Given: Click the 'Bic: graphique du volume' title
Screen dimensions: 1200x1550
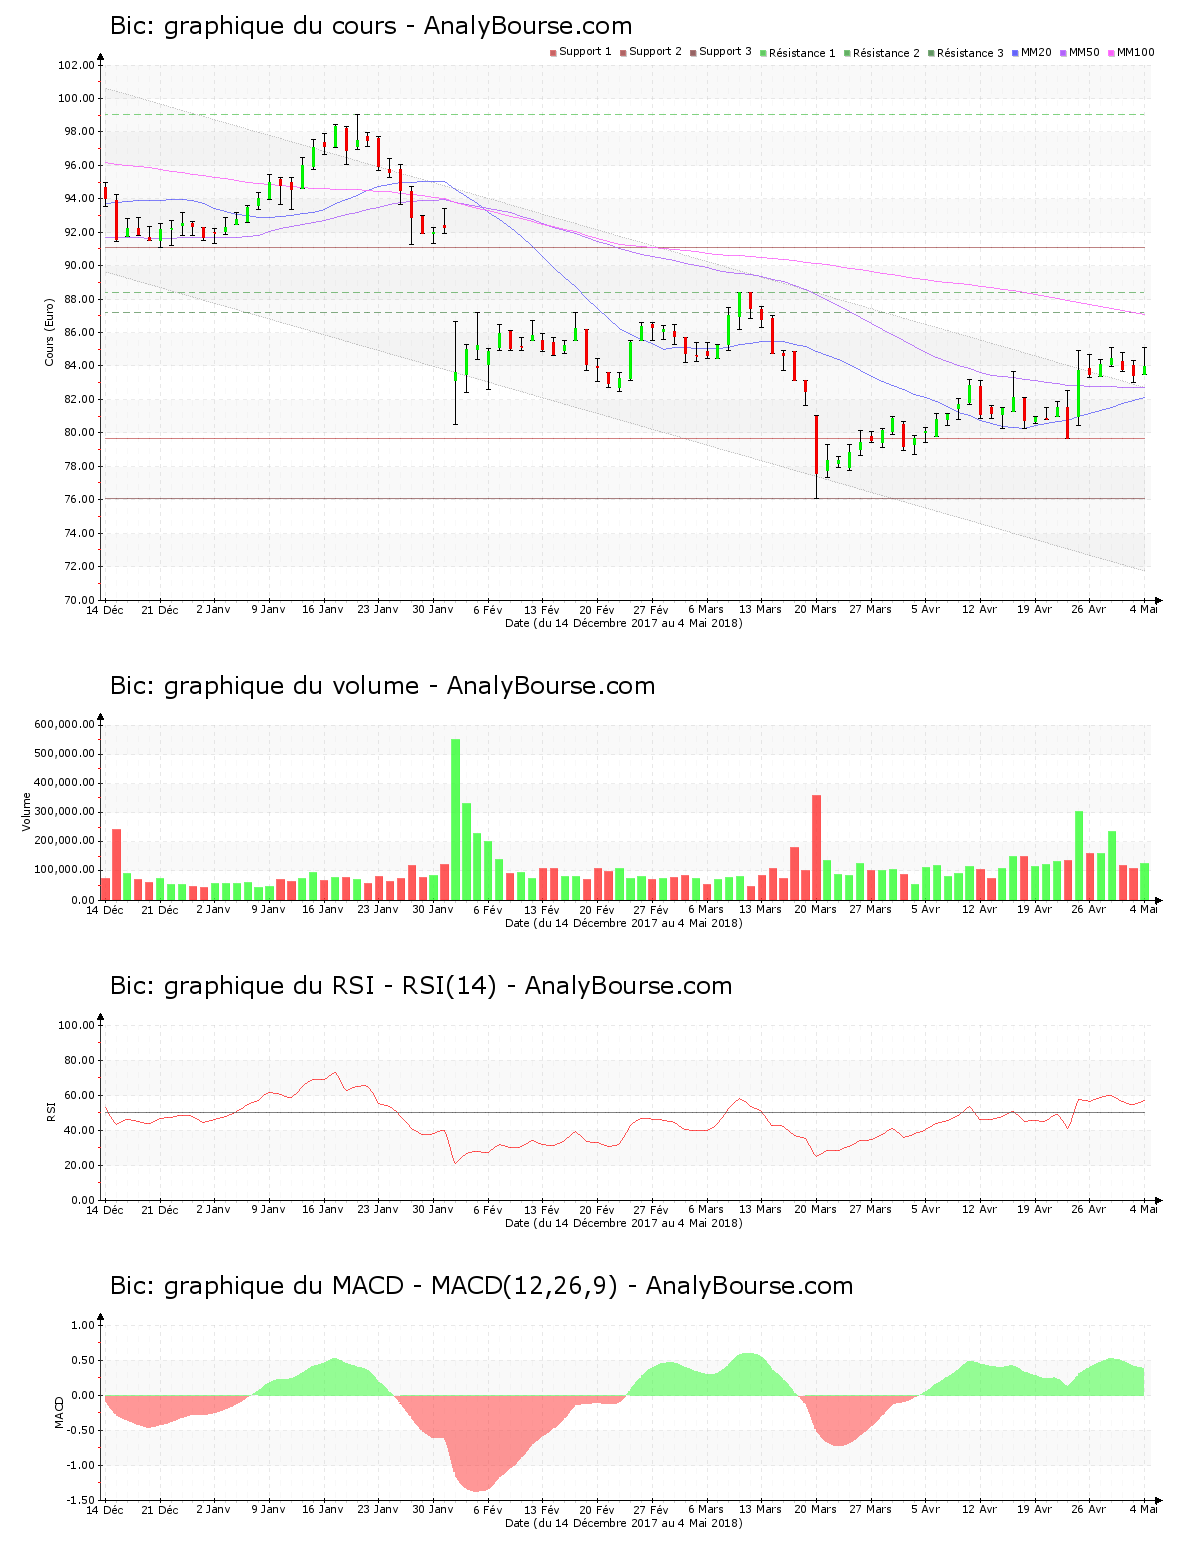Looking at the screenshot, I should tap(264, 686).
